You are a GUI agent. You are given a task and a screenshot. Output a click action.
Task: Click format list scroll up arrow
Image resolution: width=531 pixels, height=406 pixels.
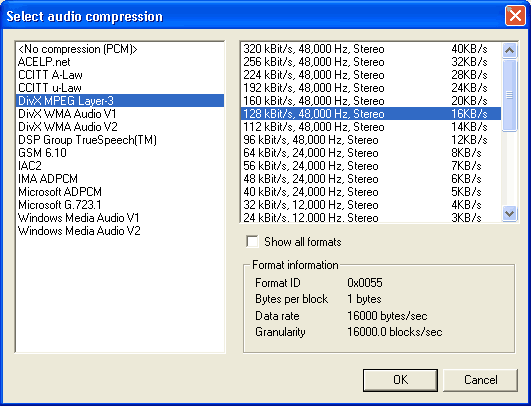pos(509,50)
